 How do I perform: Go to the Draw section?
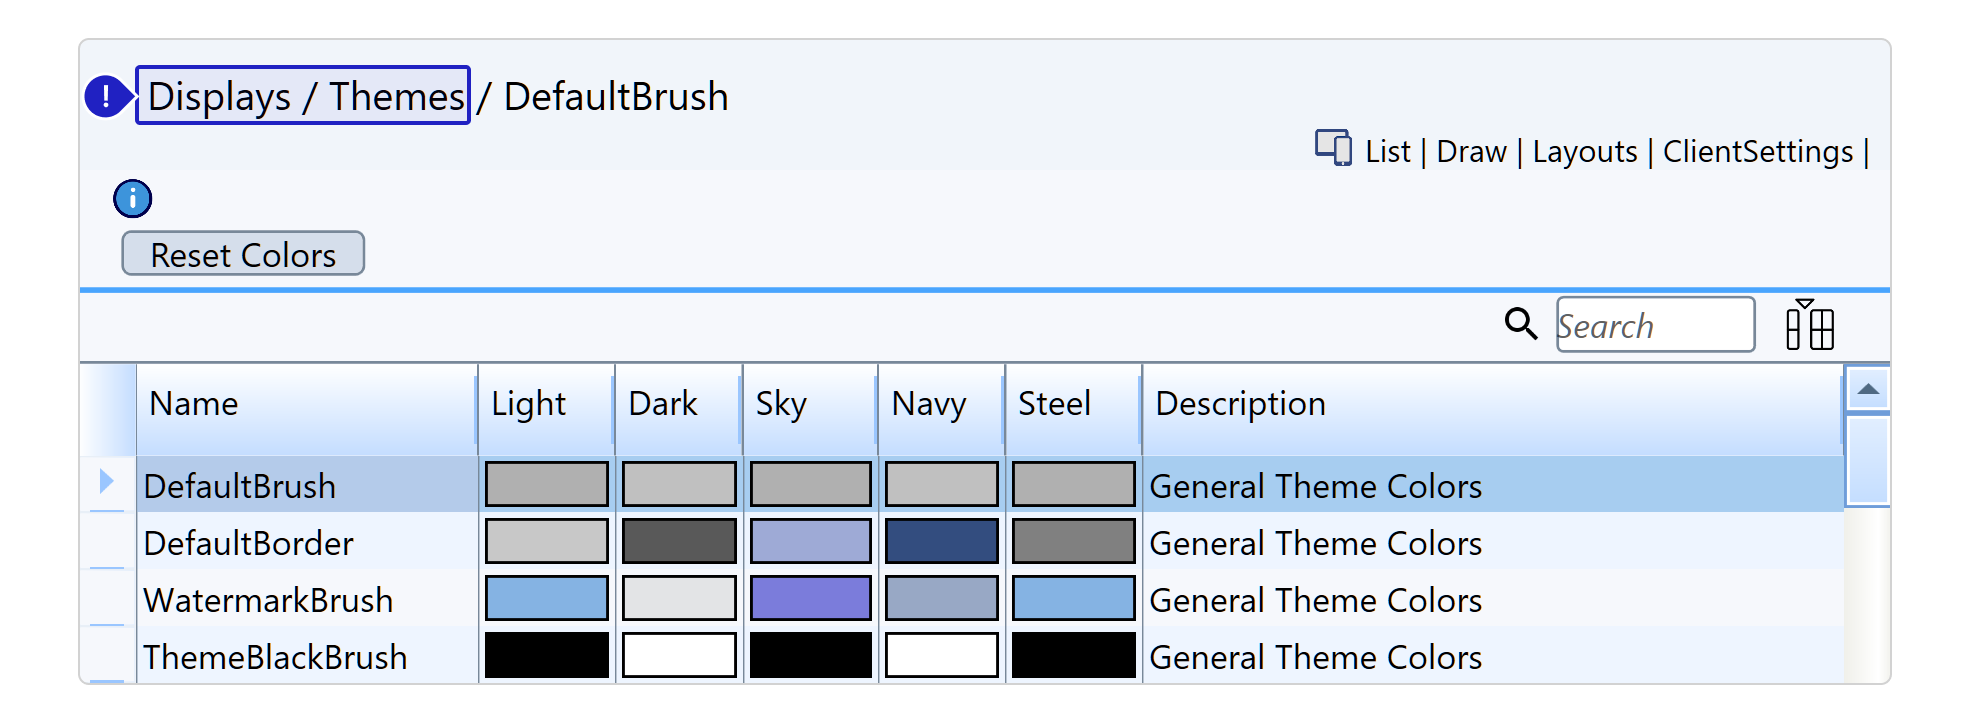1471,152
